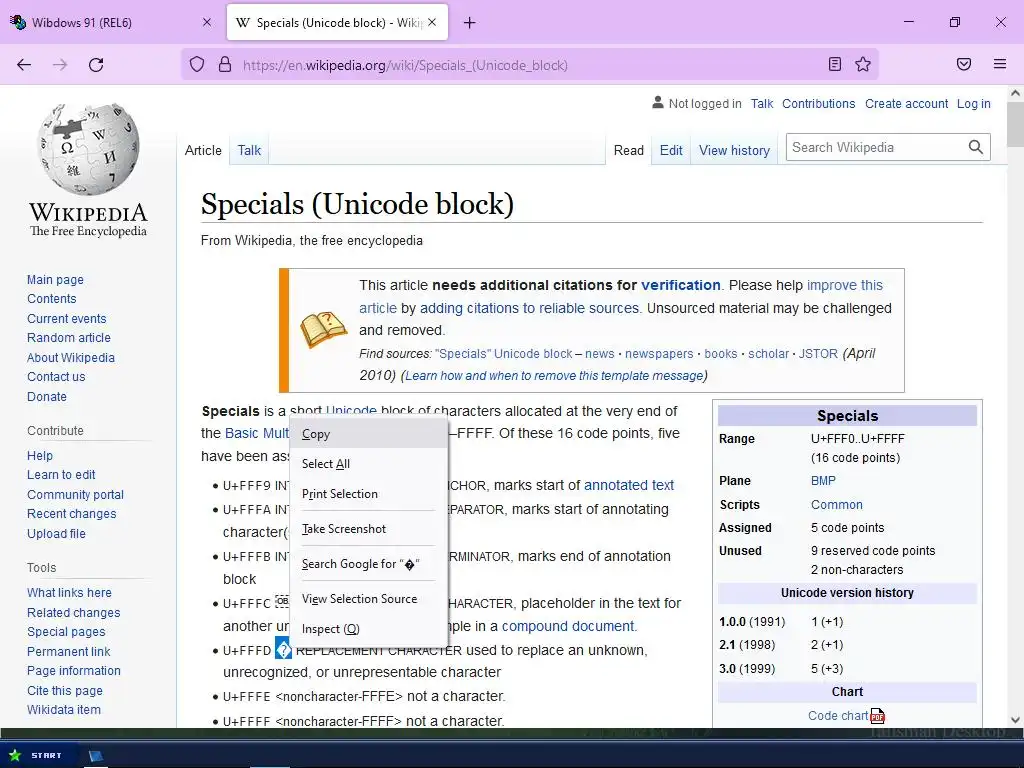Open the Wikidata item link
Screen dimensions: 1024x768
coord(64,709)
